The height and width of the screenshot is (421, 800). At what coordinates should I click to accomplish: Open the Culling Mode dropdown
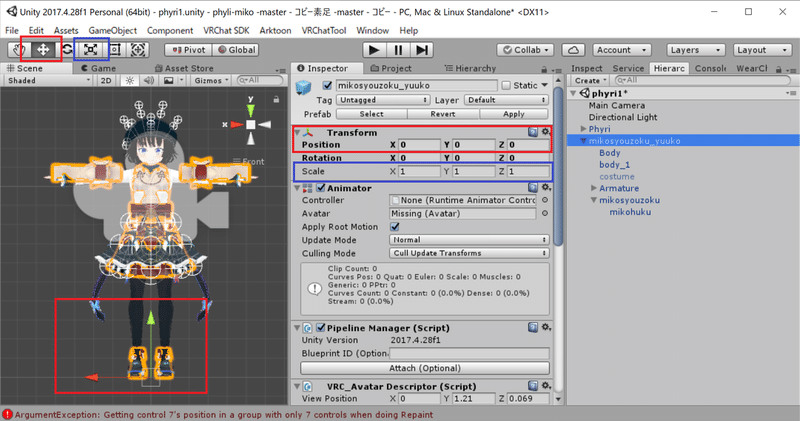click(468, 253)
